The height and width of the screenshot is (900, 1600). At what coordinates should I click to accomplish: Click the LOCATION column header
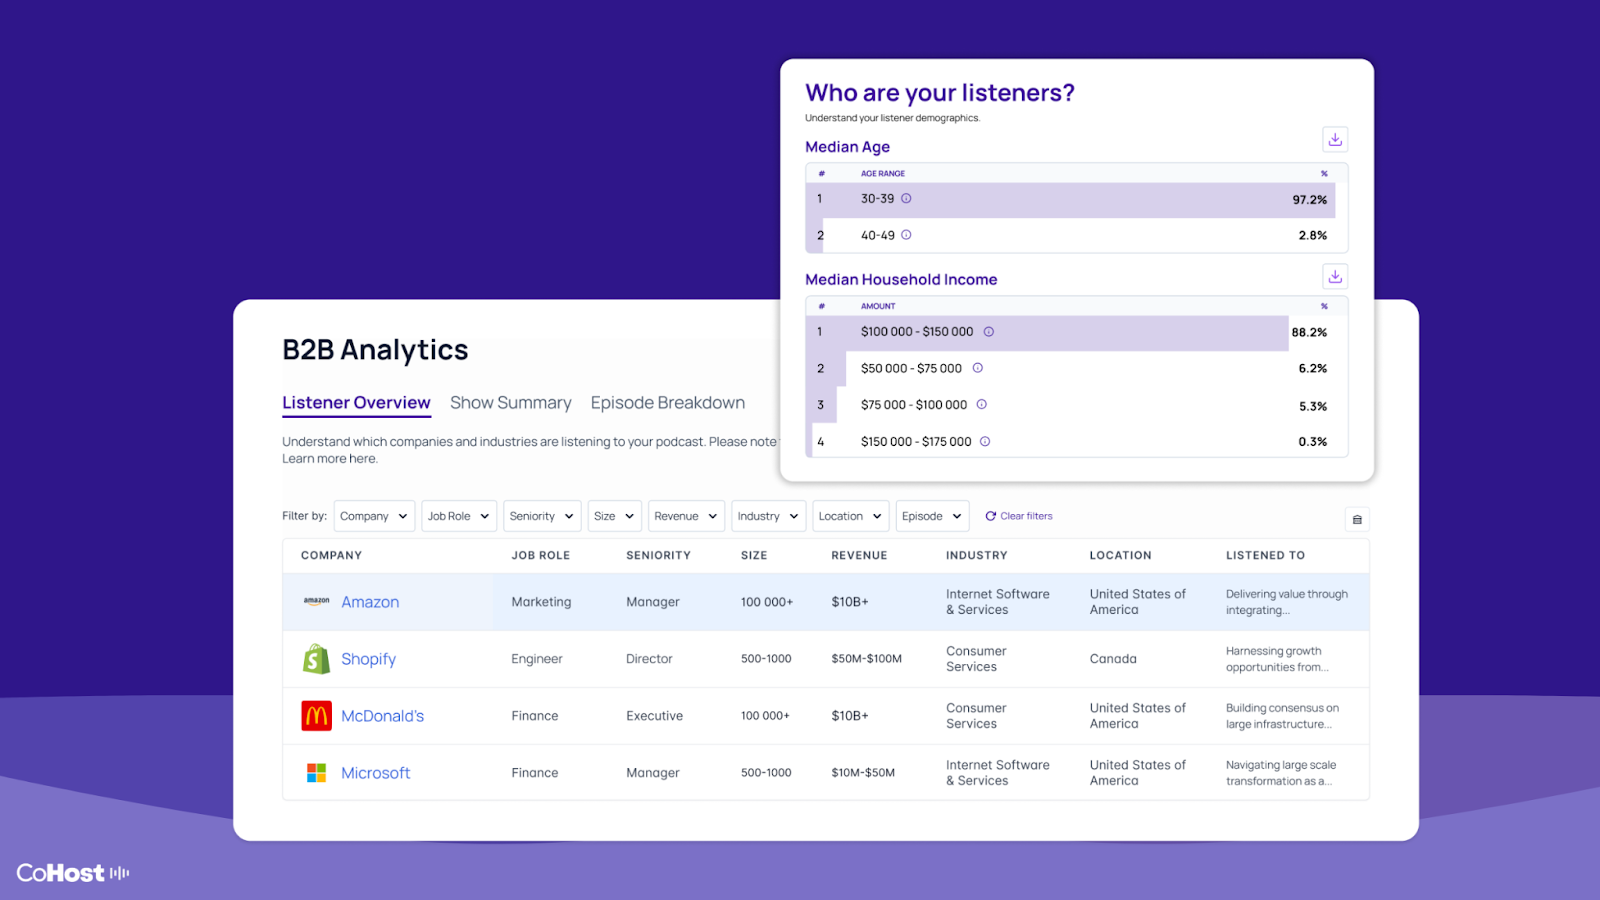[x=1120, y=555]
